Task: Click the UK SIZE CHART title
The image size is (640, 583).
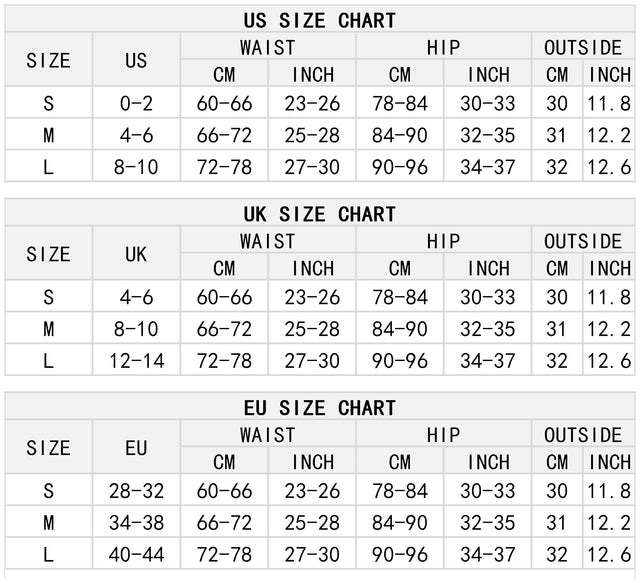Action: [320, 214]
